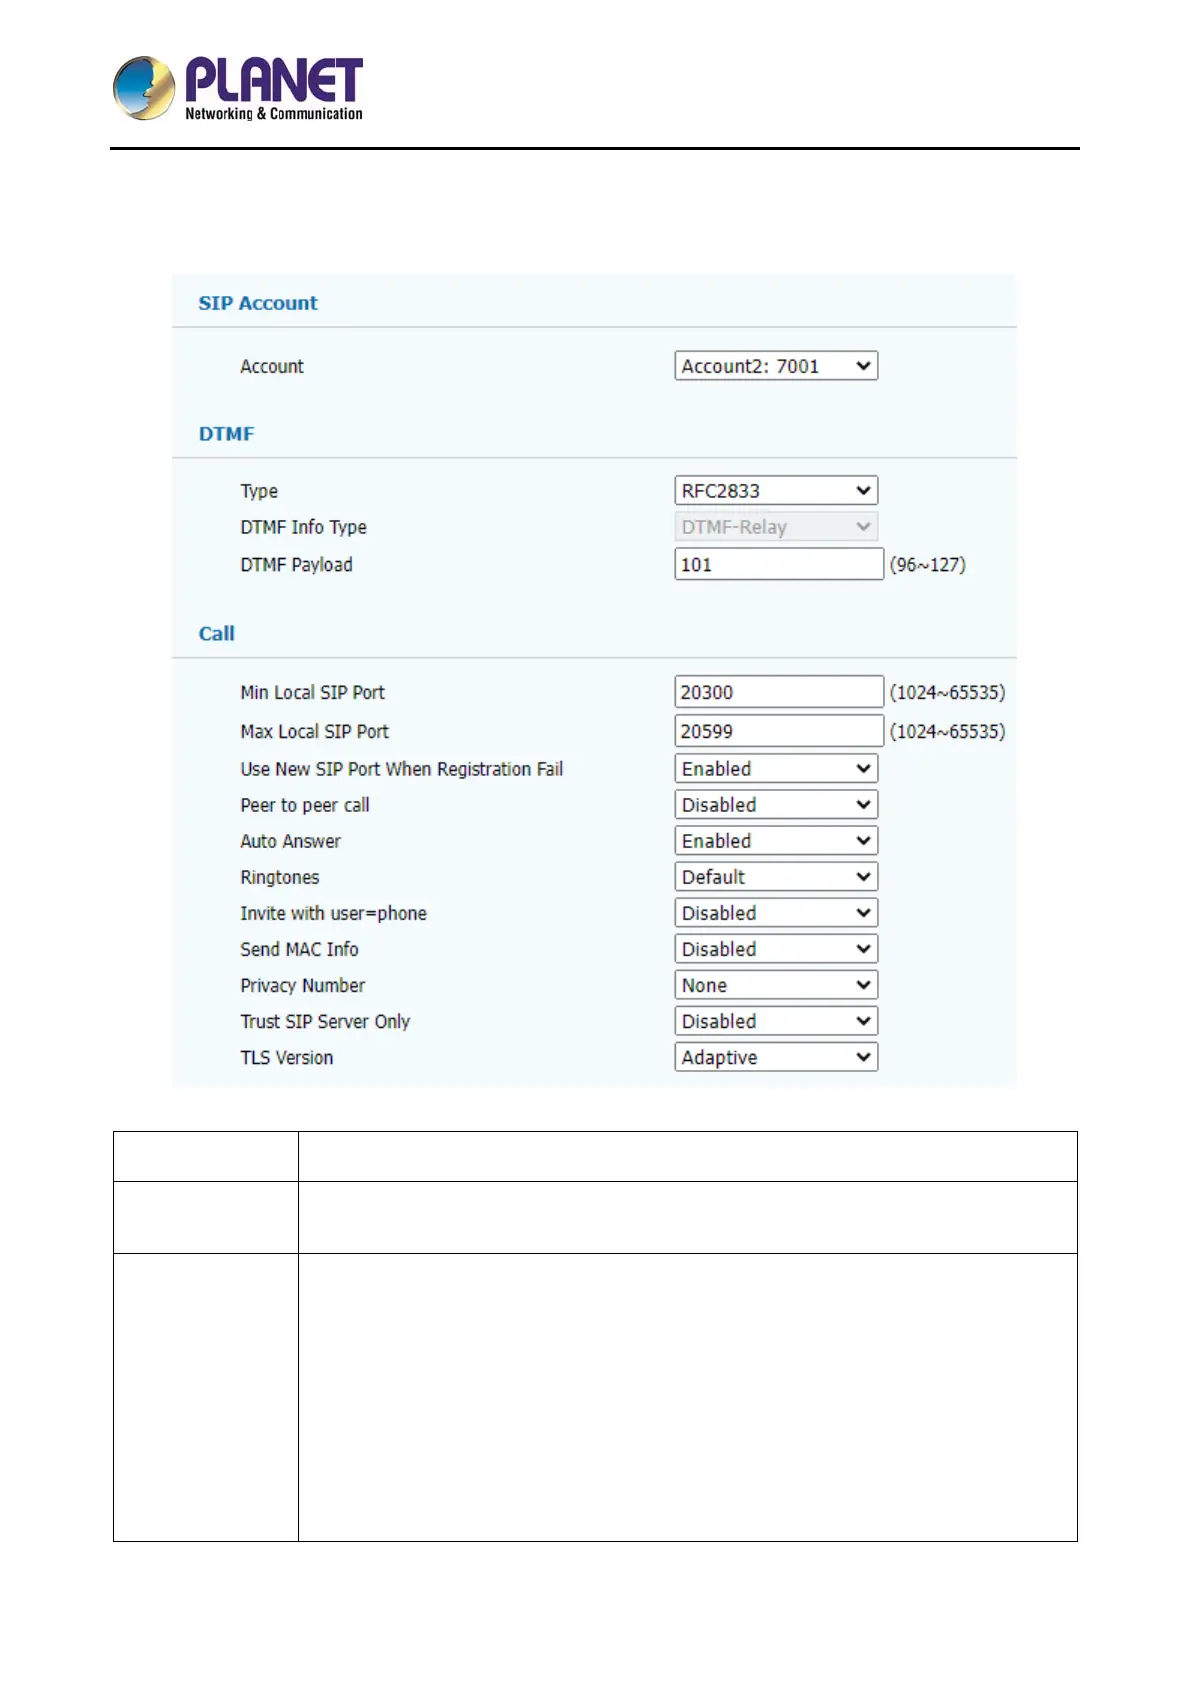Click the DTMF Info Type label
This screenshot has width=1190, height=1684.
click(303, 527)
